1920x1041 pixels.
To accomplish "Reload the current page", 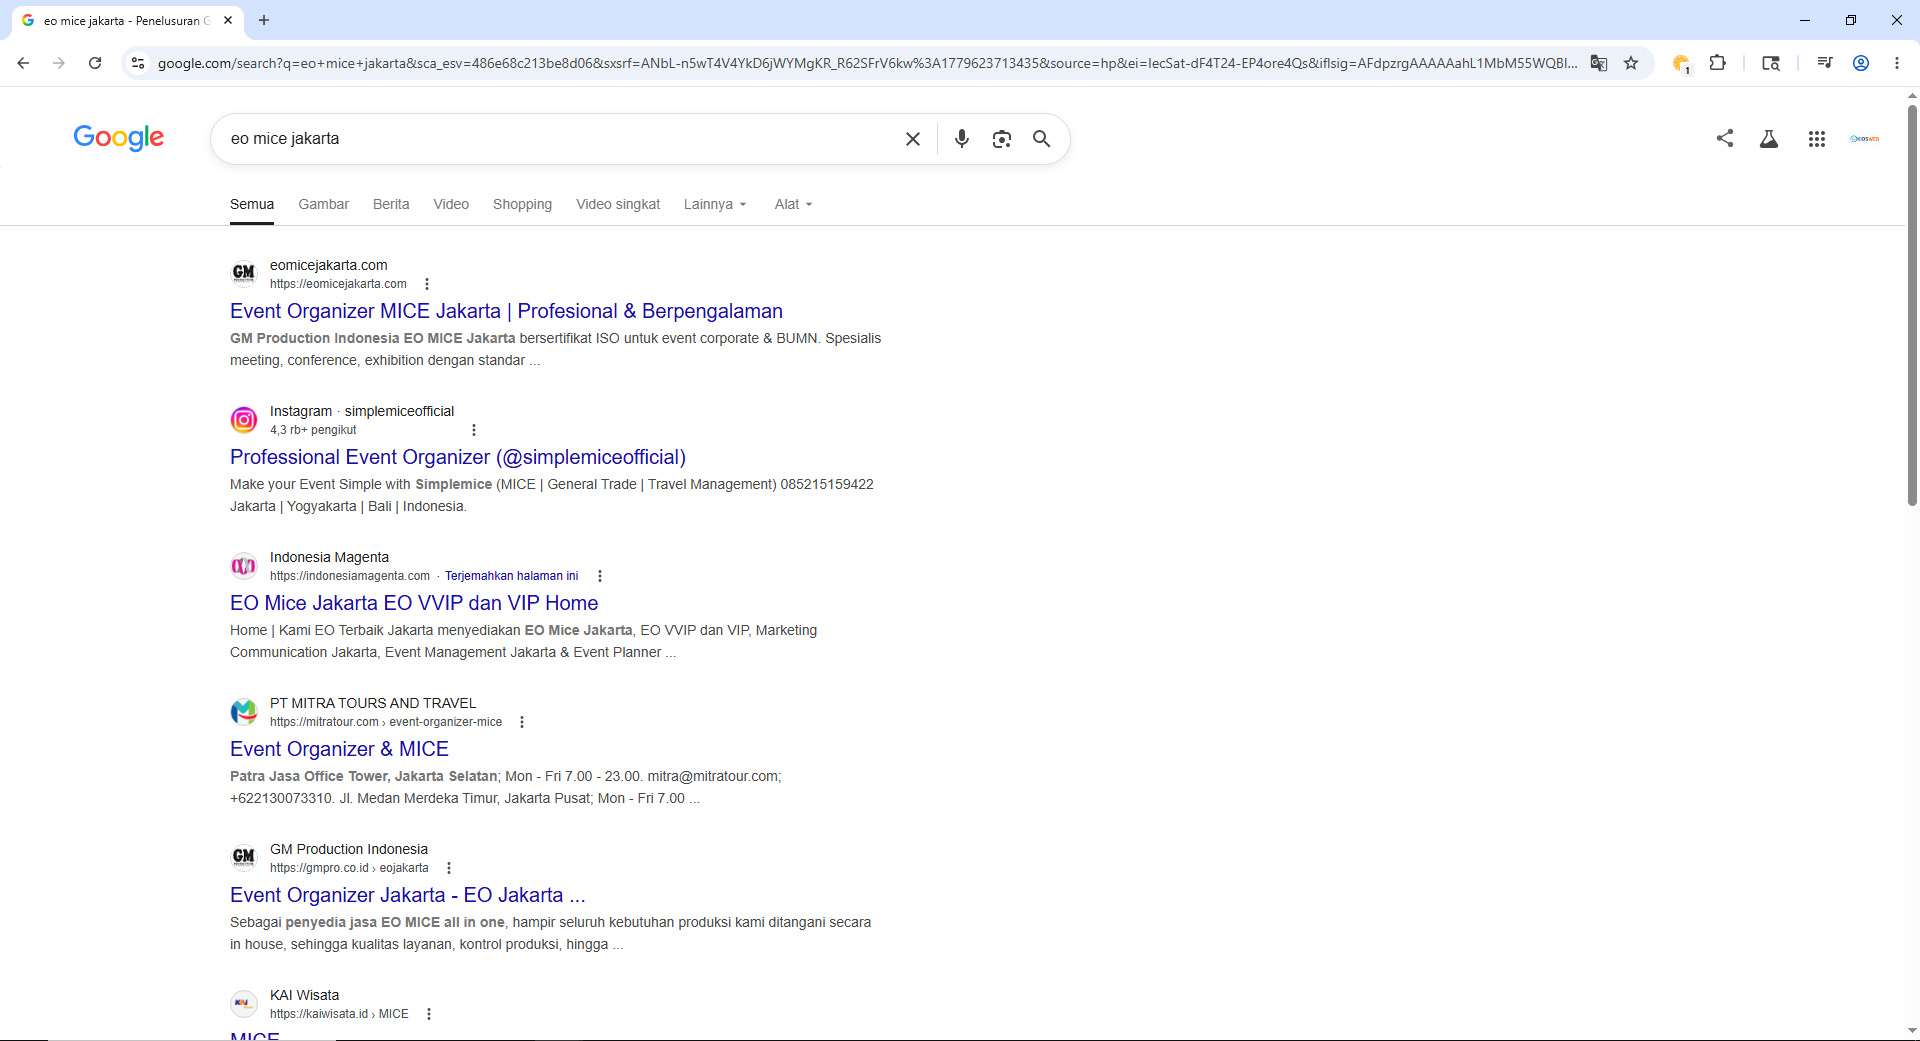I will [x=95, y=63].
